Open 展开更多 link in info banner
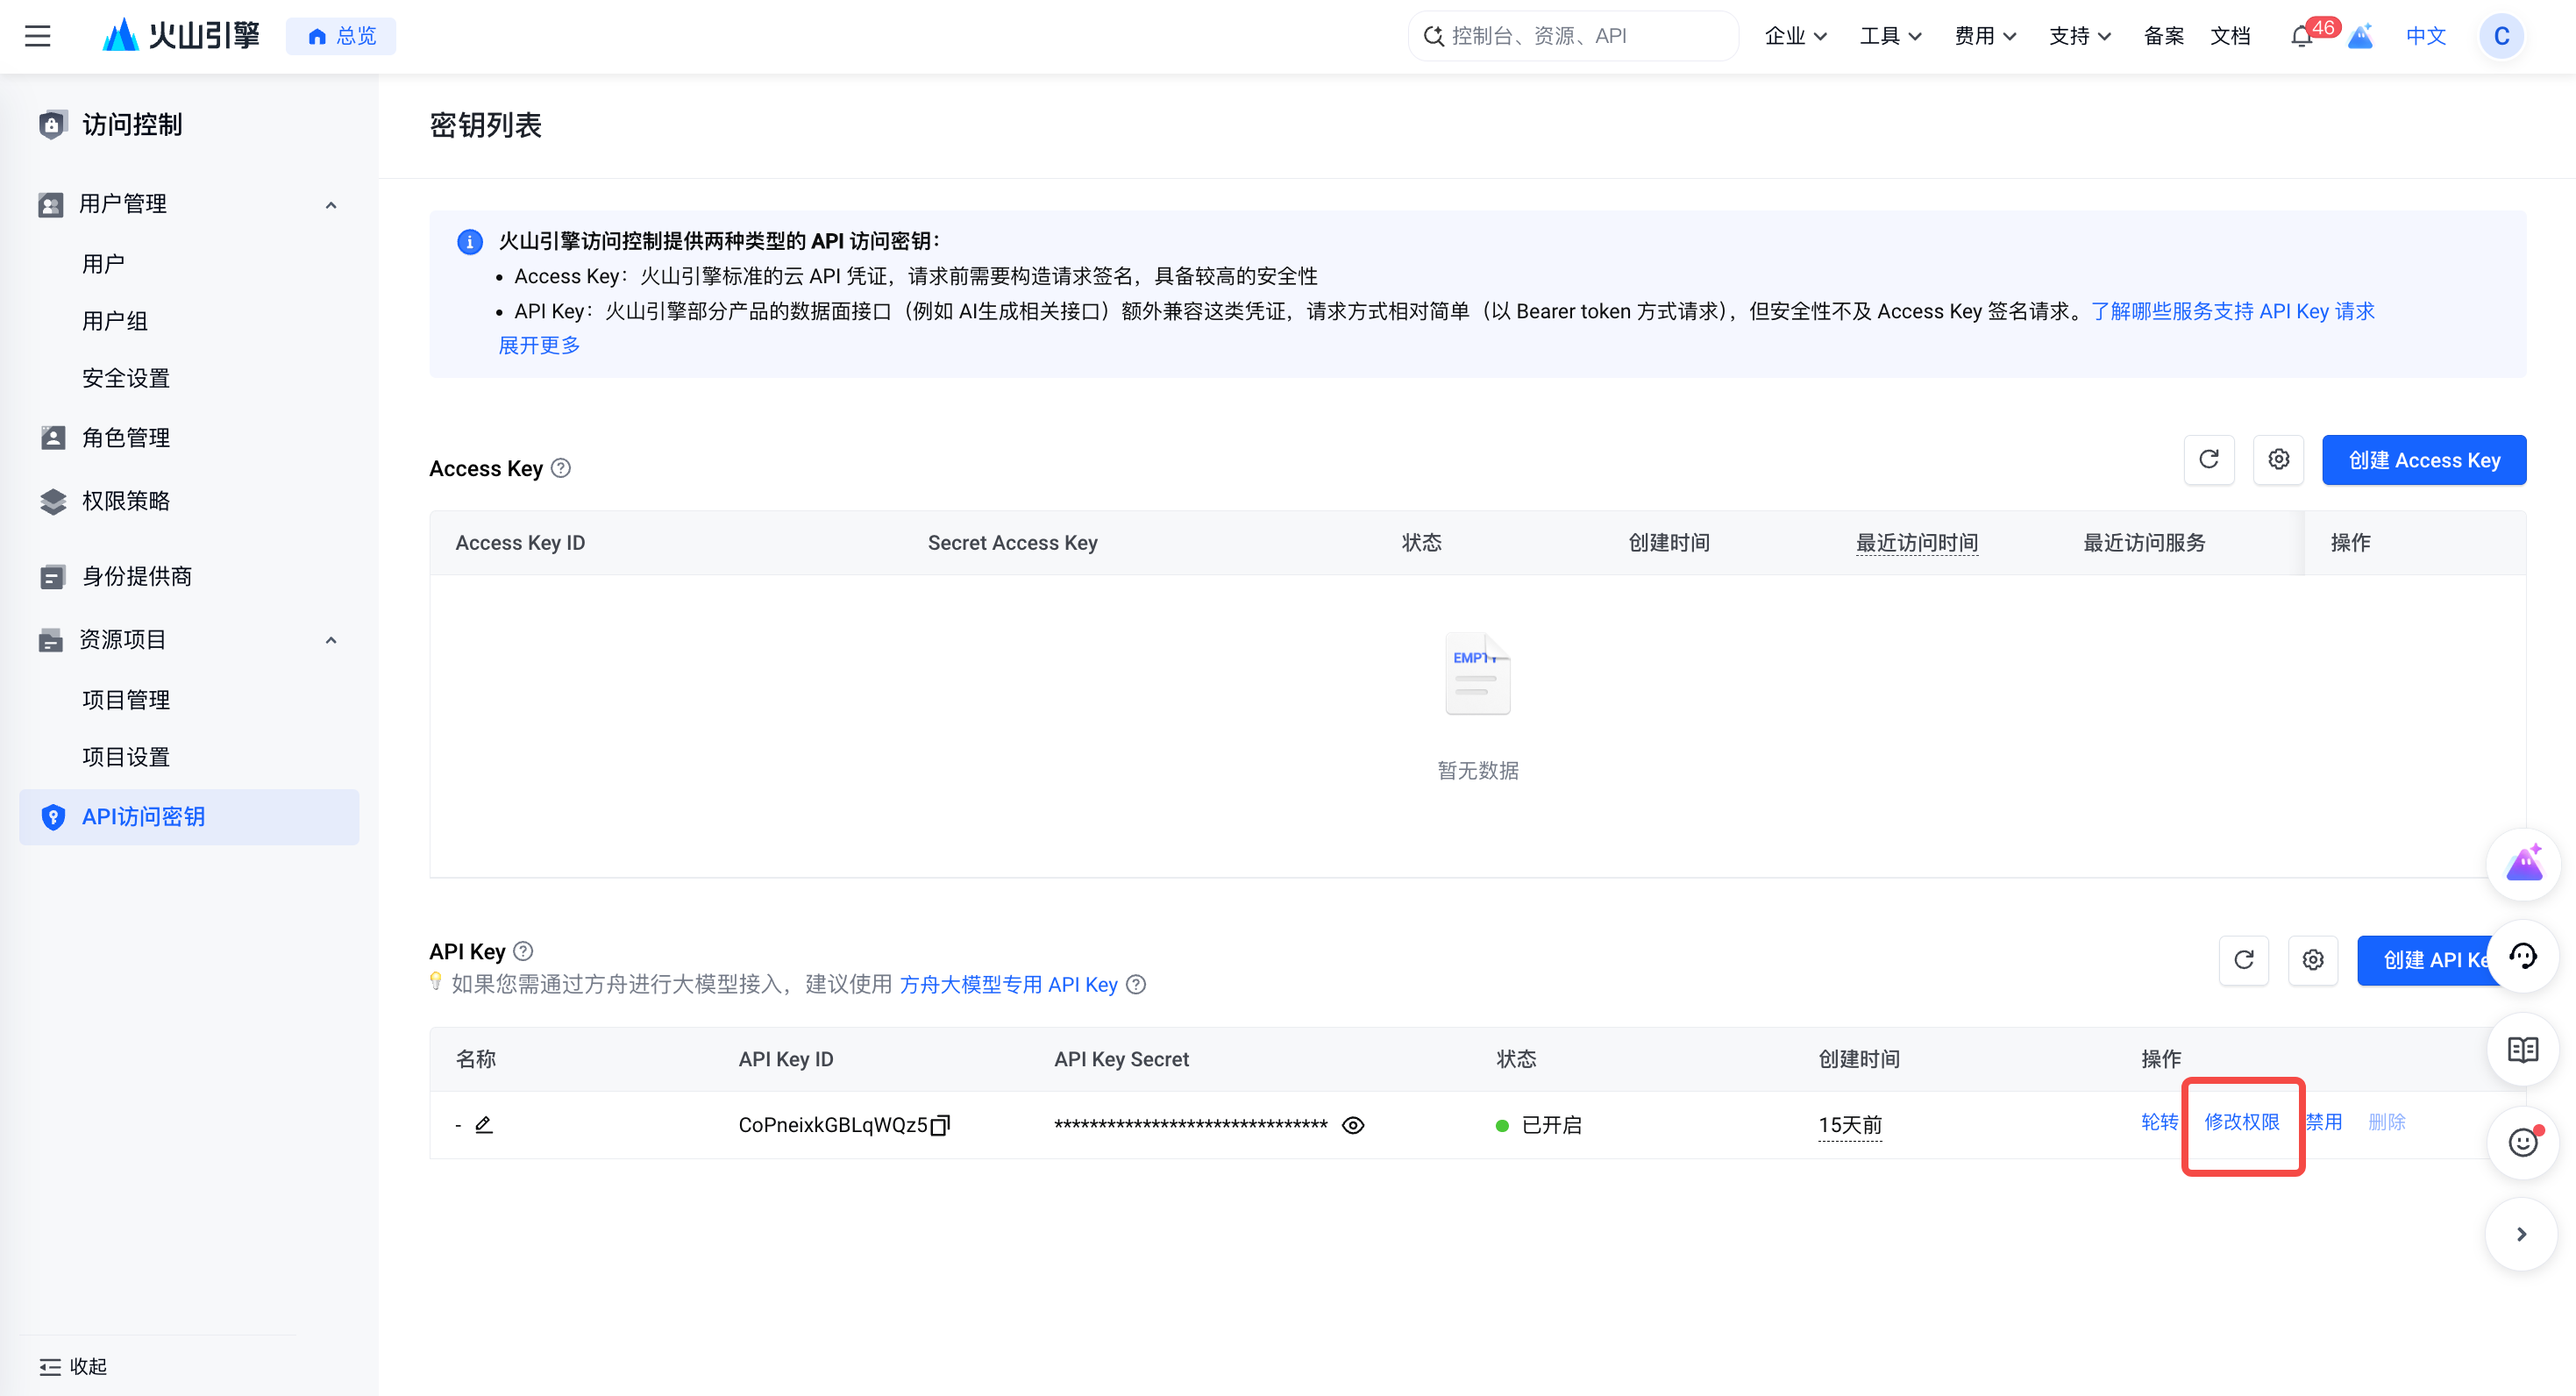 point(539,345)
